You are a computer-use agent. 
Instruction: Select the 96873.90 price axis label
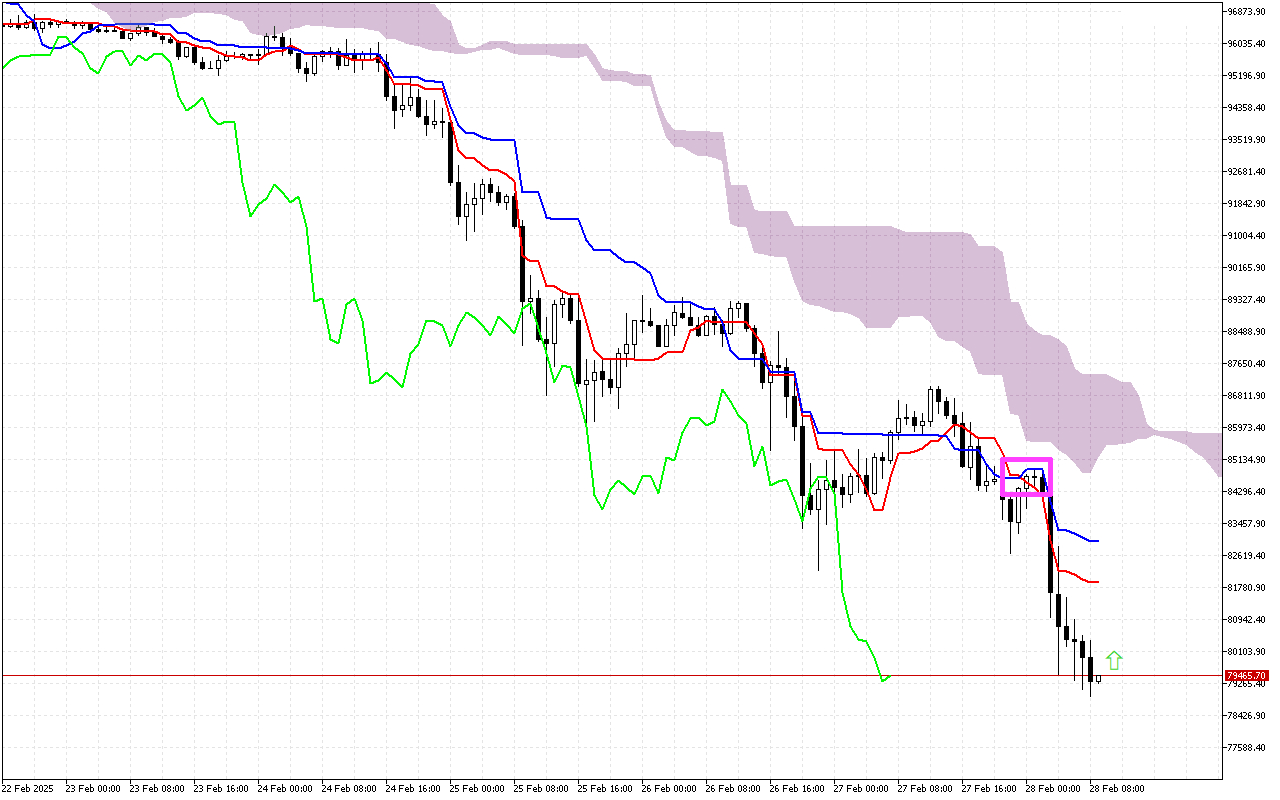[1248, 12]
